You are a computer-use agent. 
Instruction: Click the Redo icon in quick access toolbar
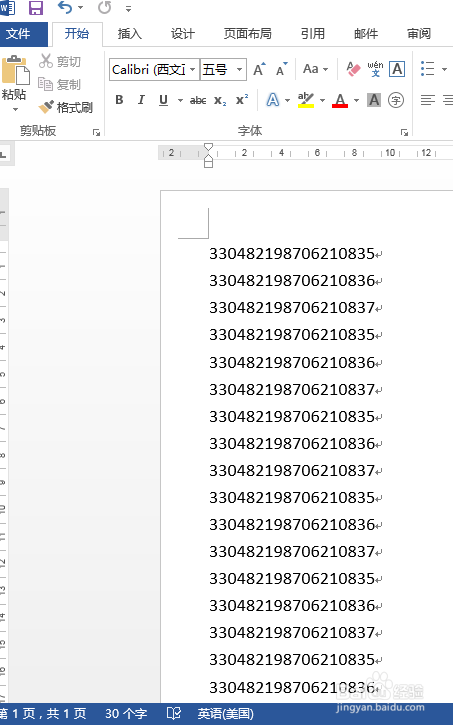point(104,7)
